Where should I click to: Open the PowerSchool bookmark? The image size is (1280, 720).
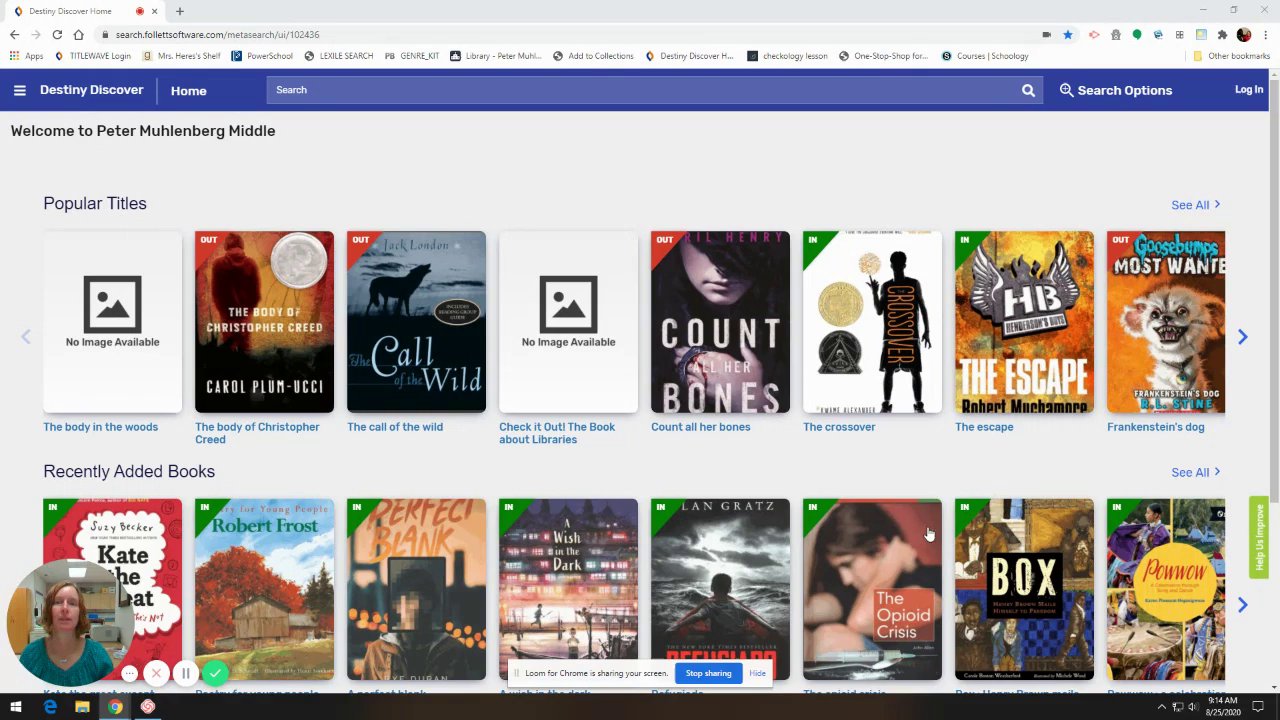[x=263, y=56]
